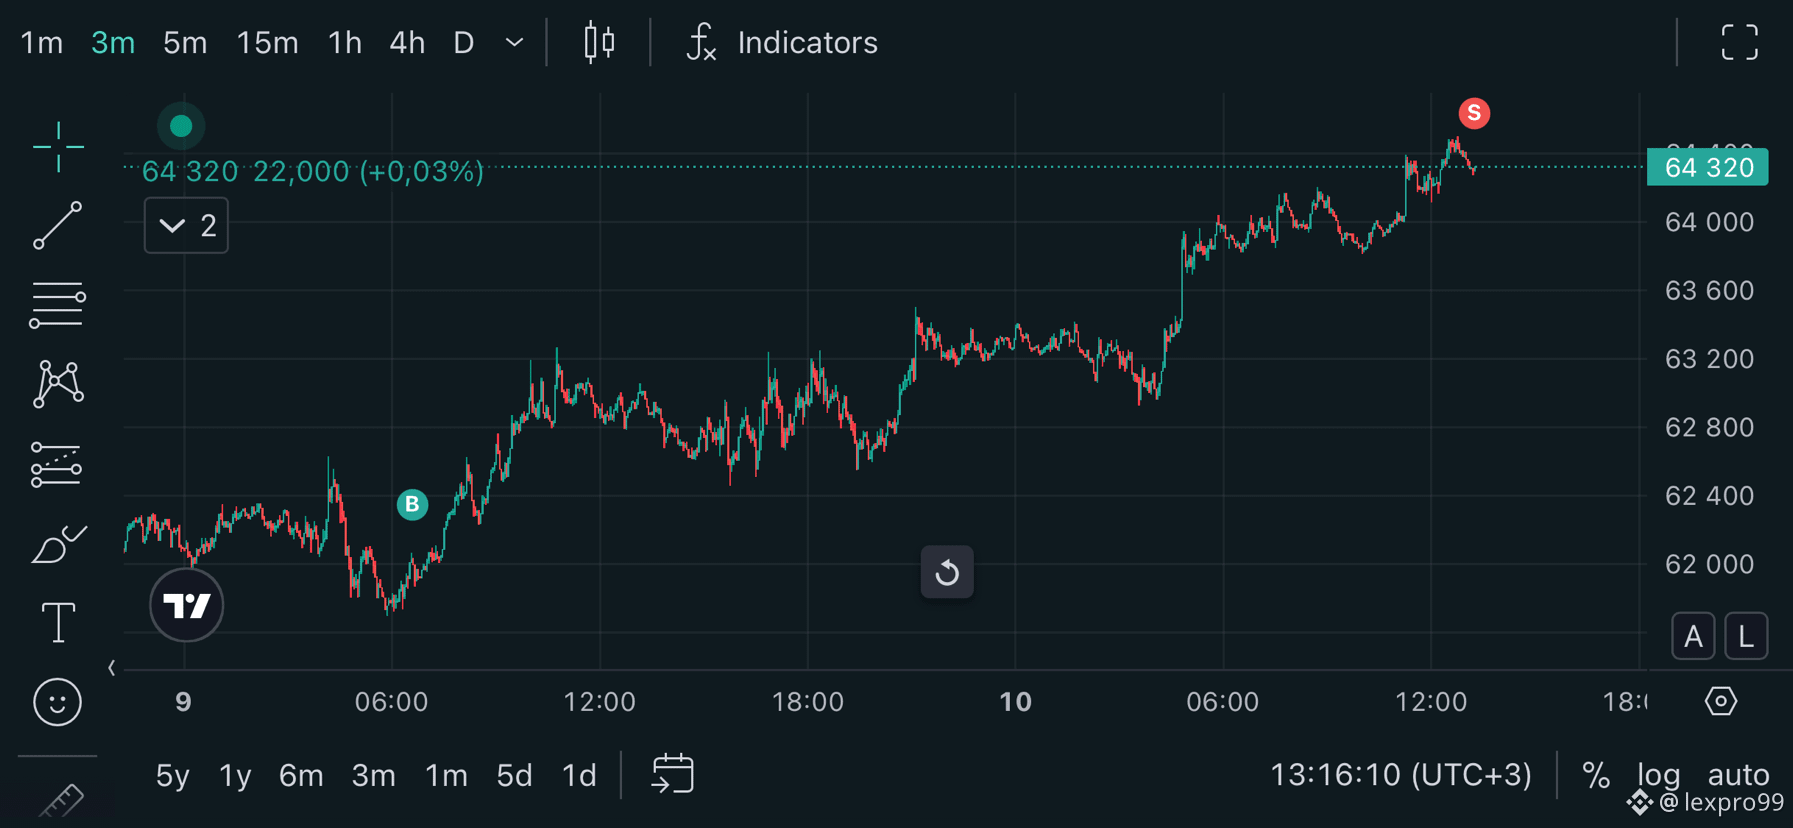Click the date 10 on time axis

(x=1015, y=701)
